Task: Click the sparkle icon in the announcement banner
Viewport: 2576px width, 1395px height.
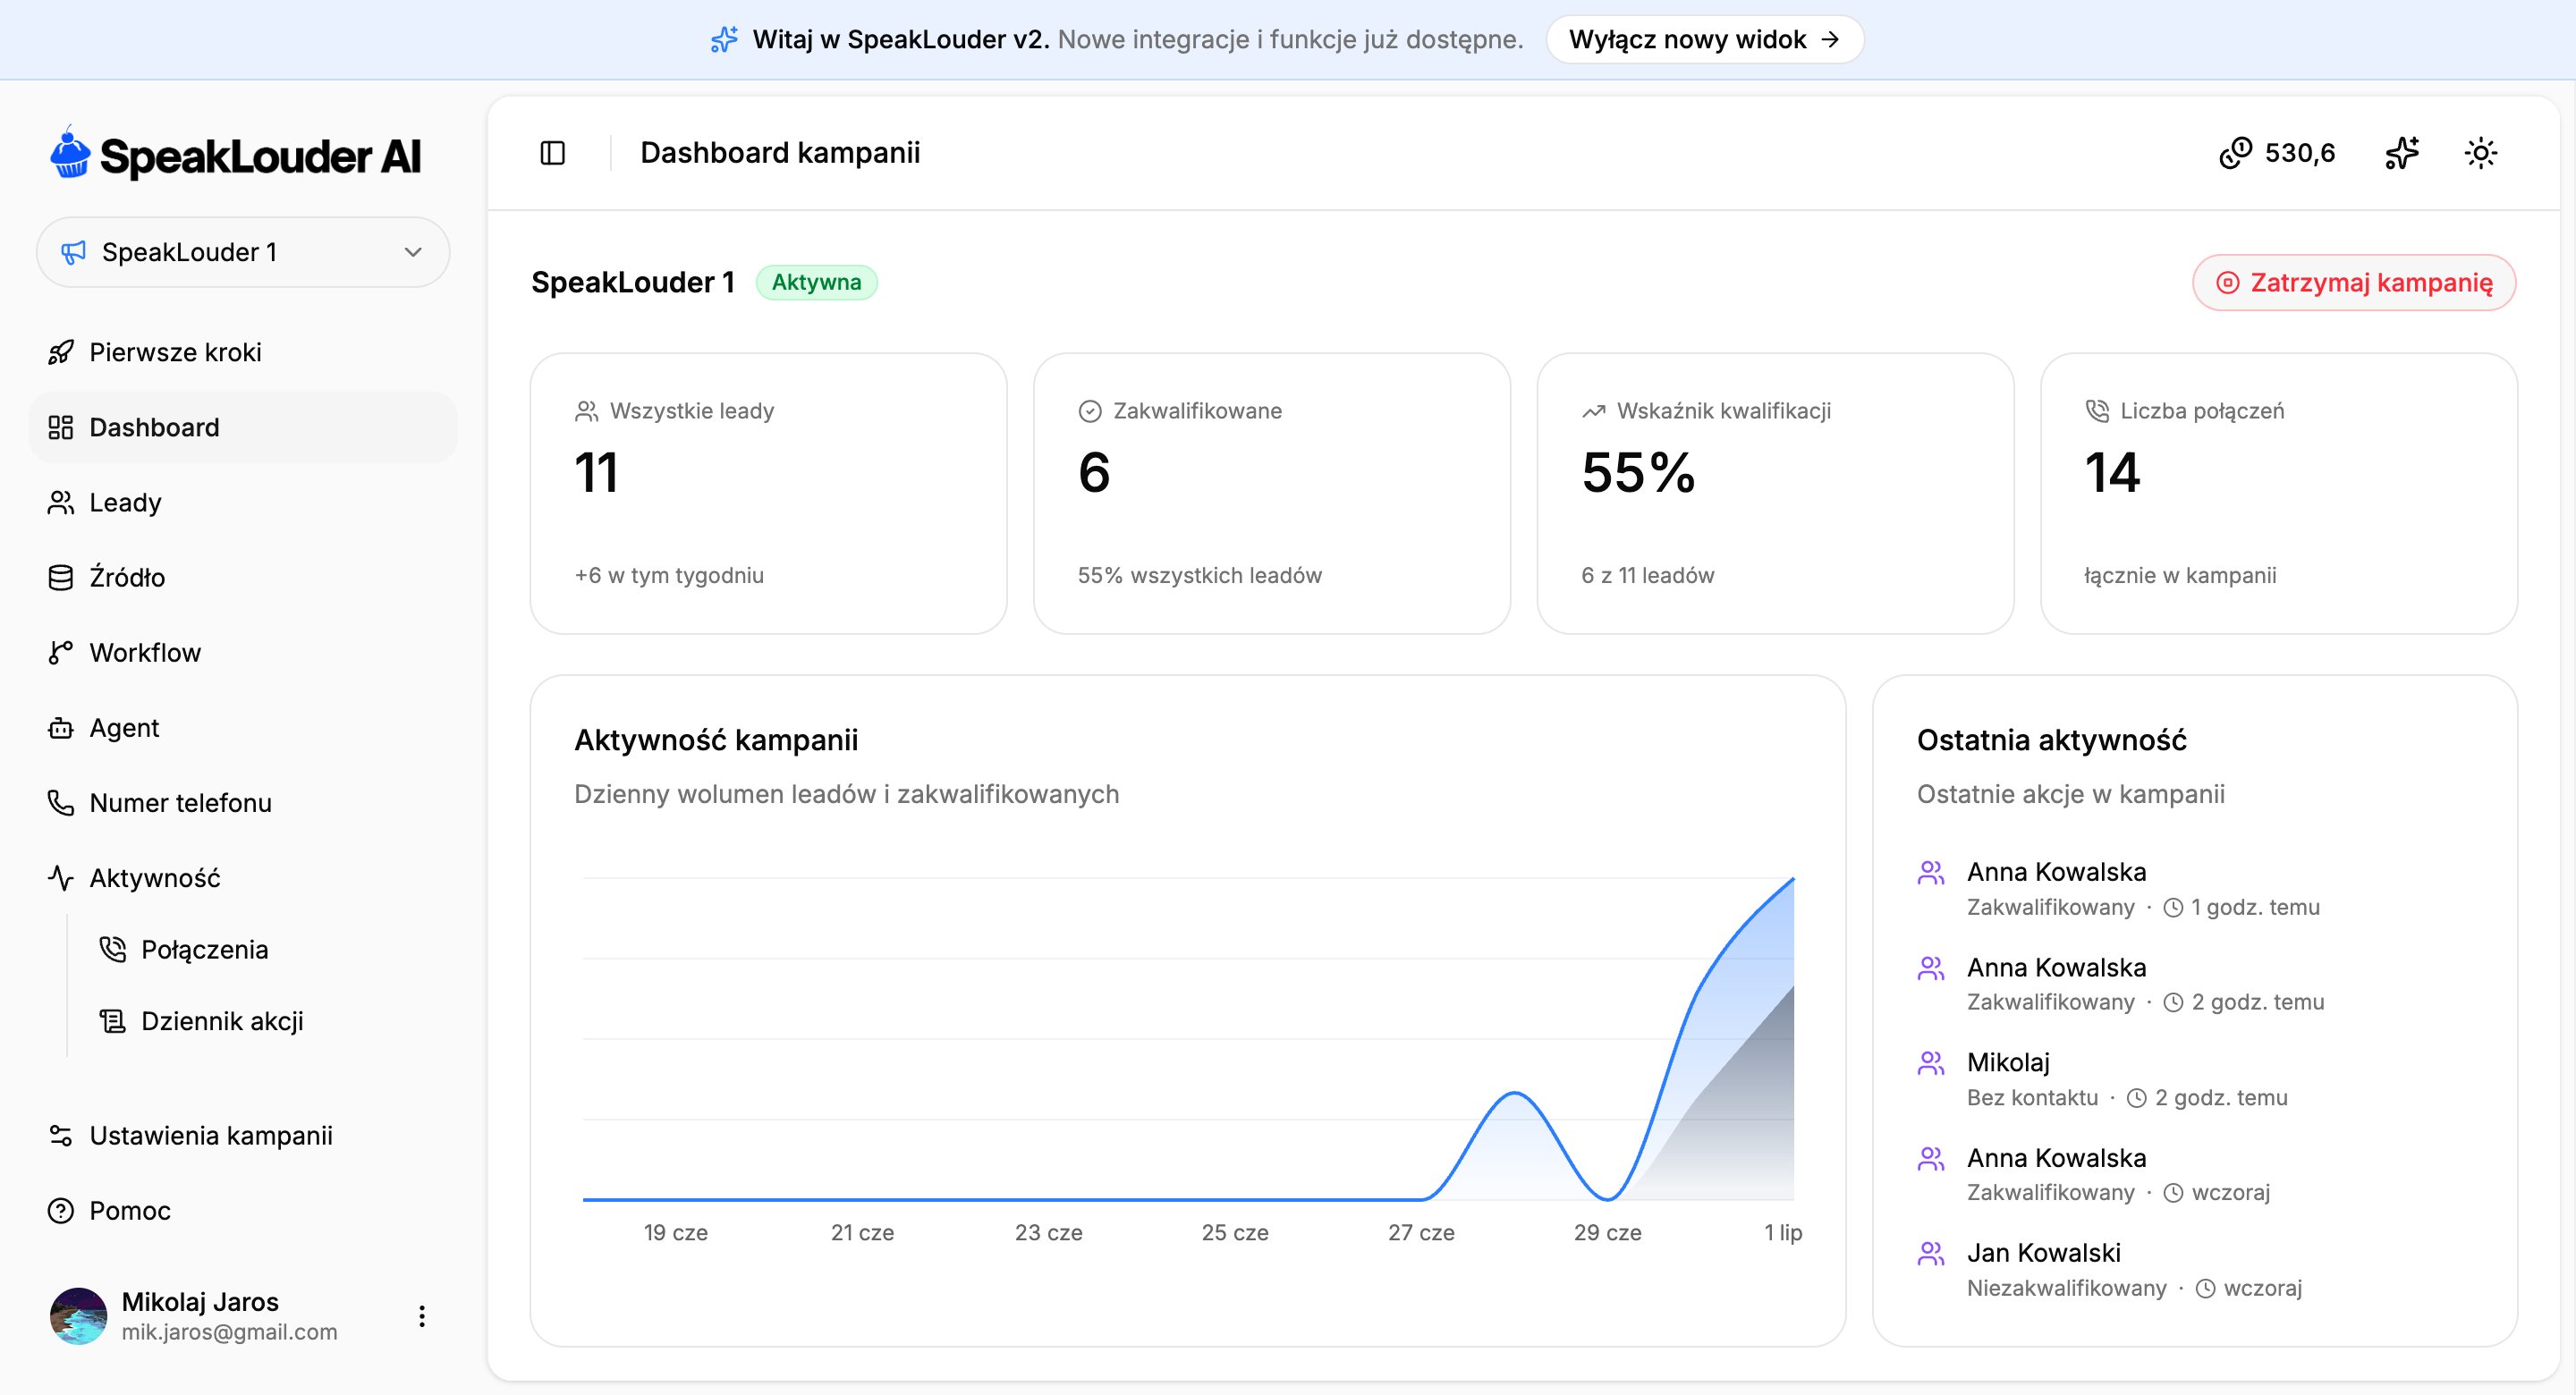Action: tap(724, 39)
